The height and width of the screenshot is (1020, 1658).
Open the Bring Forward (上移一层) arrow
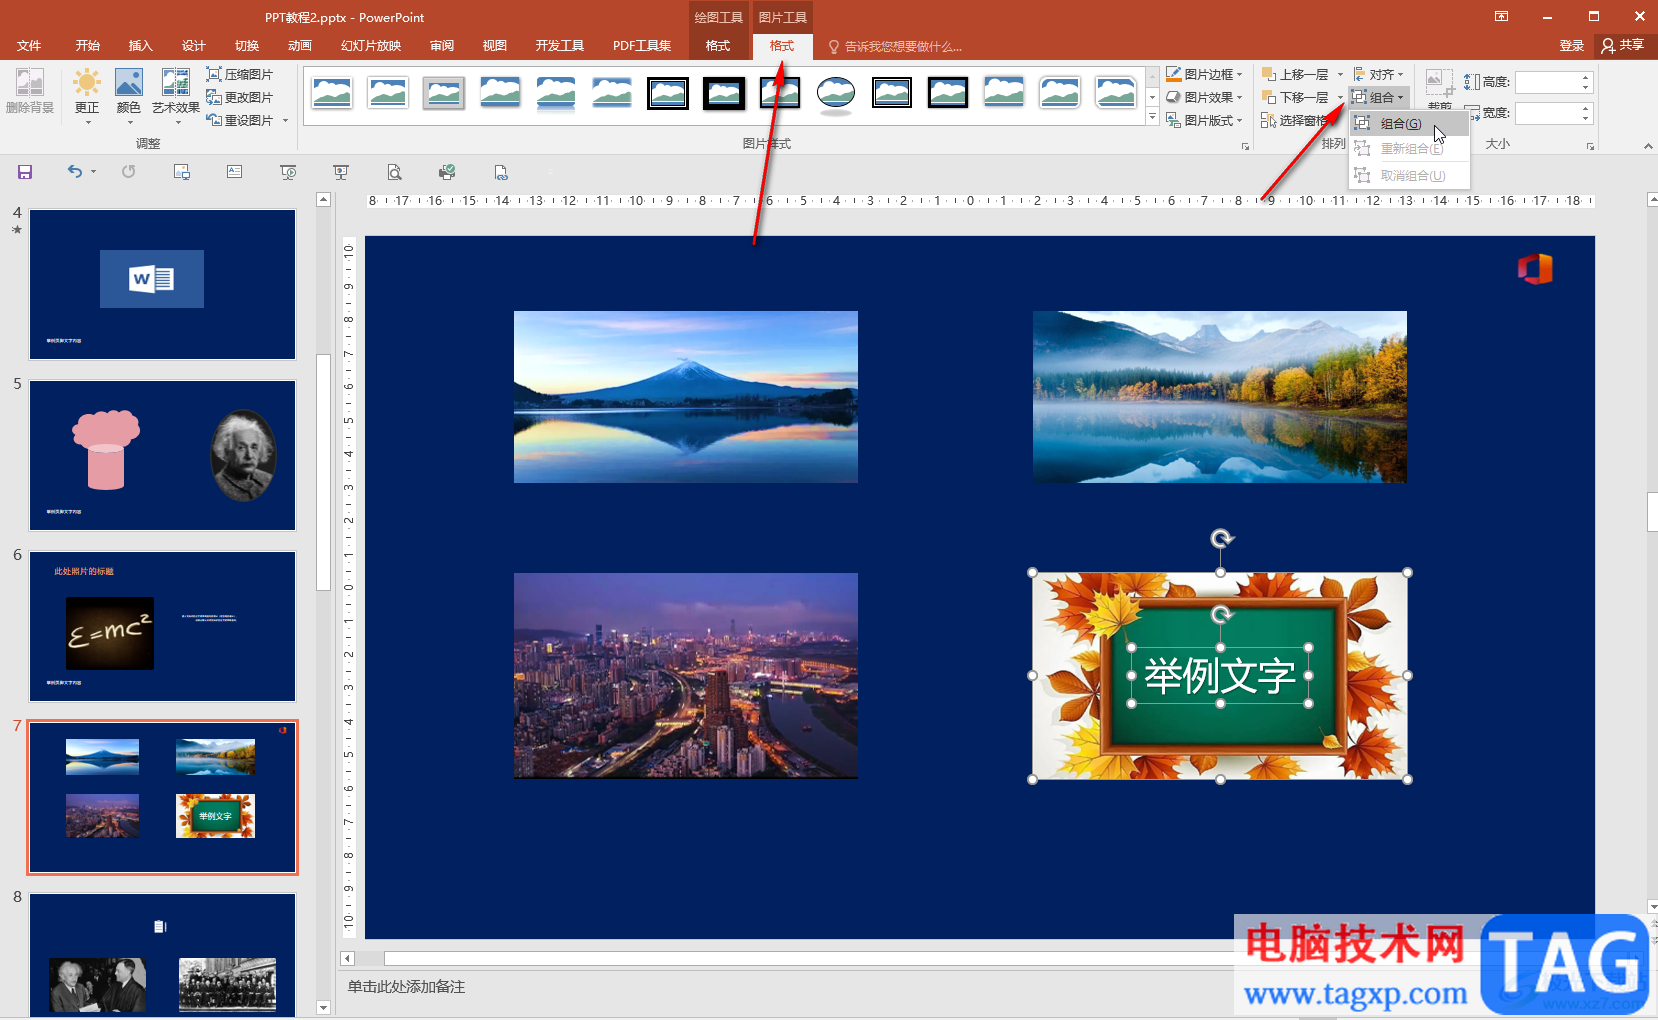(x=1340, y=75)
